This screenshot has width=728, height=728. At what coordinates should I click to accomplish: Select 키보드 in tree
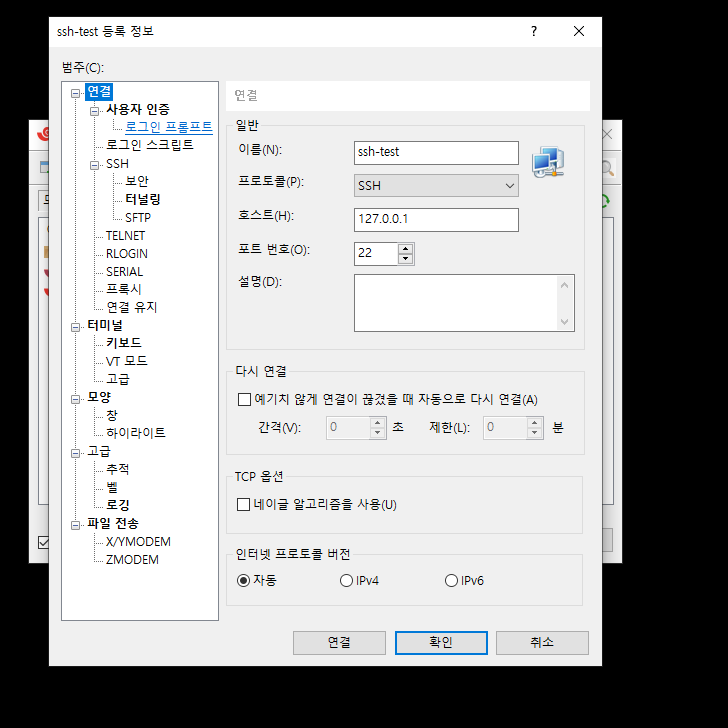click(x=124, y=343)
